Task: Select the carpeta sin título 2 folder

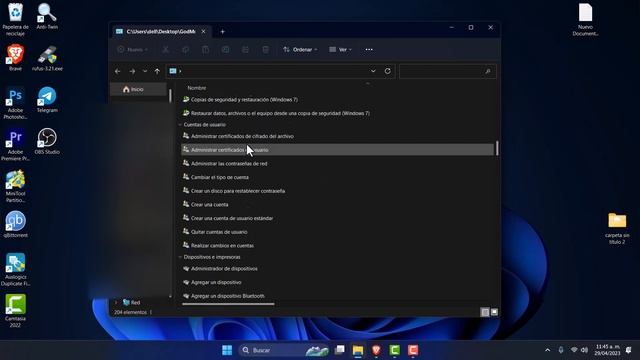Action: click(x=617, y=229)
